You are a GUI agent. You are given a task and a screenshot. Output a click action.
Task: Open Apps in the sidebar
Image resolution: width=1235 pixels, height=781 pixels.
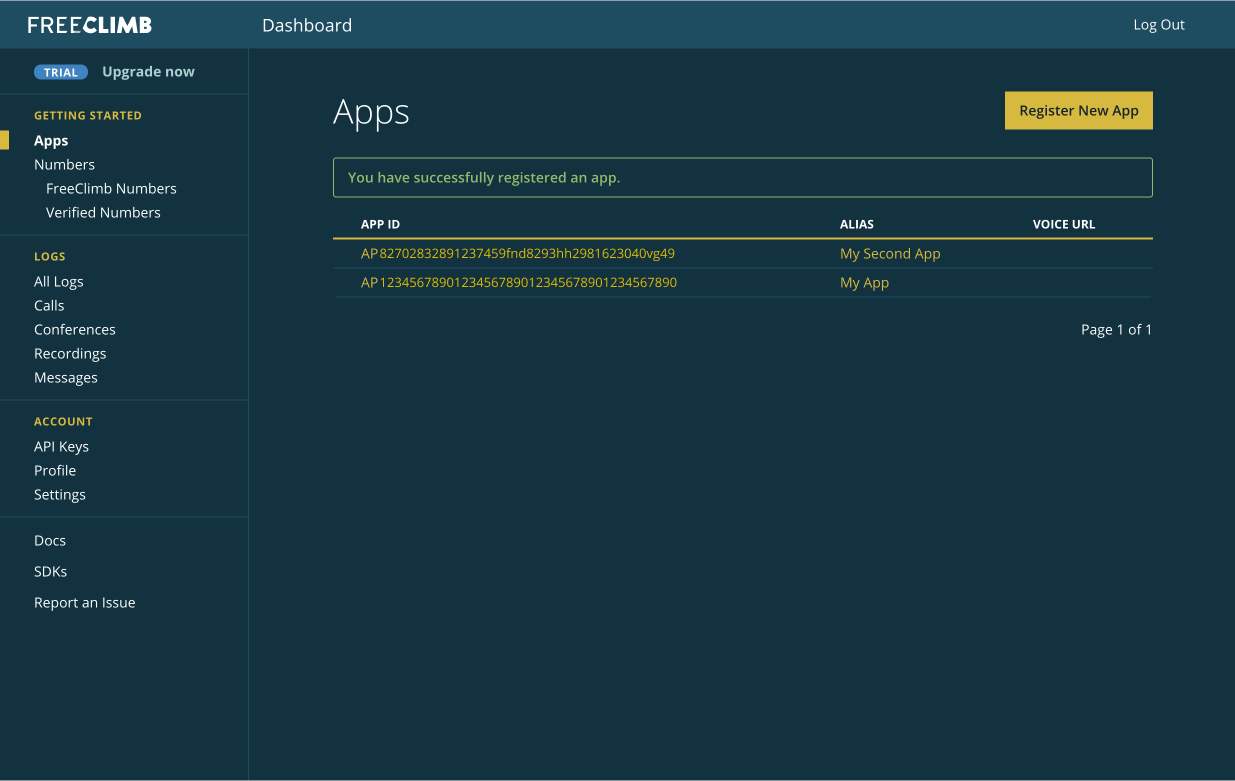click(x=51, y=141)
